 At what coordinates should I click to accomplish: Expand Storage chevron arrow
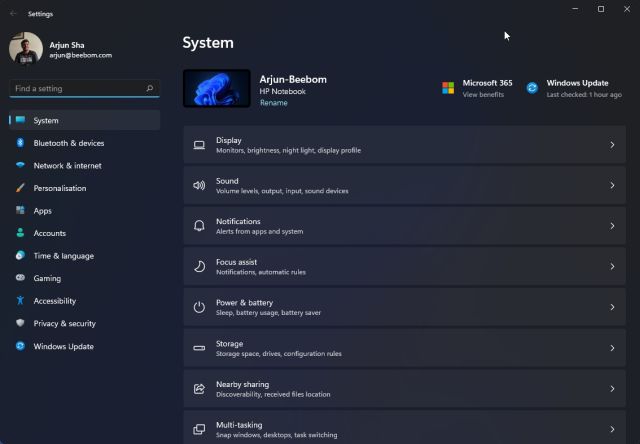pyautogui.click(x=612, y=348)
